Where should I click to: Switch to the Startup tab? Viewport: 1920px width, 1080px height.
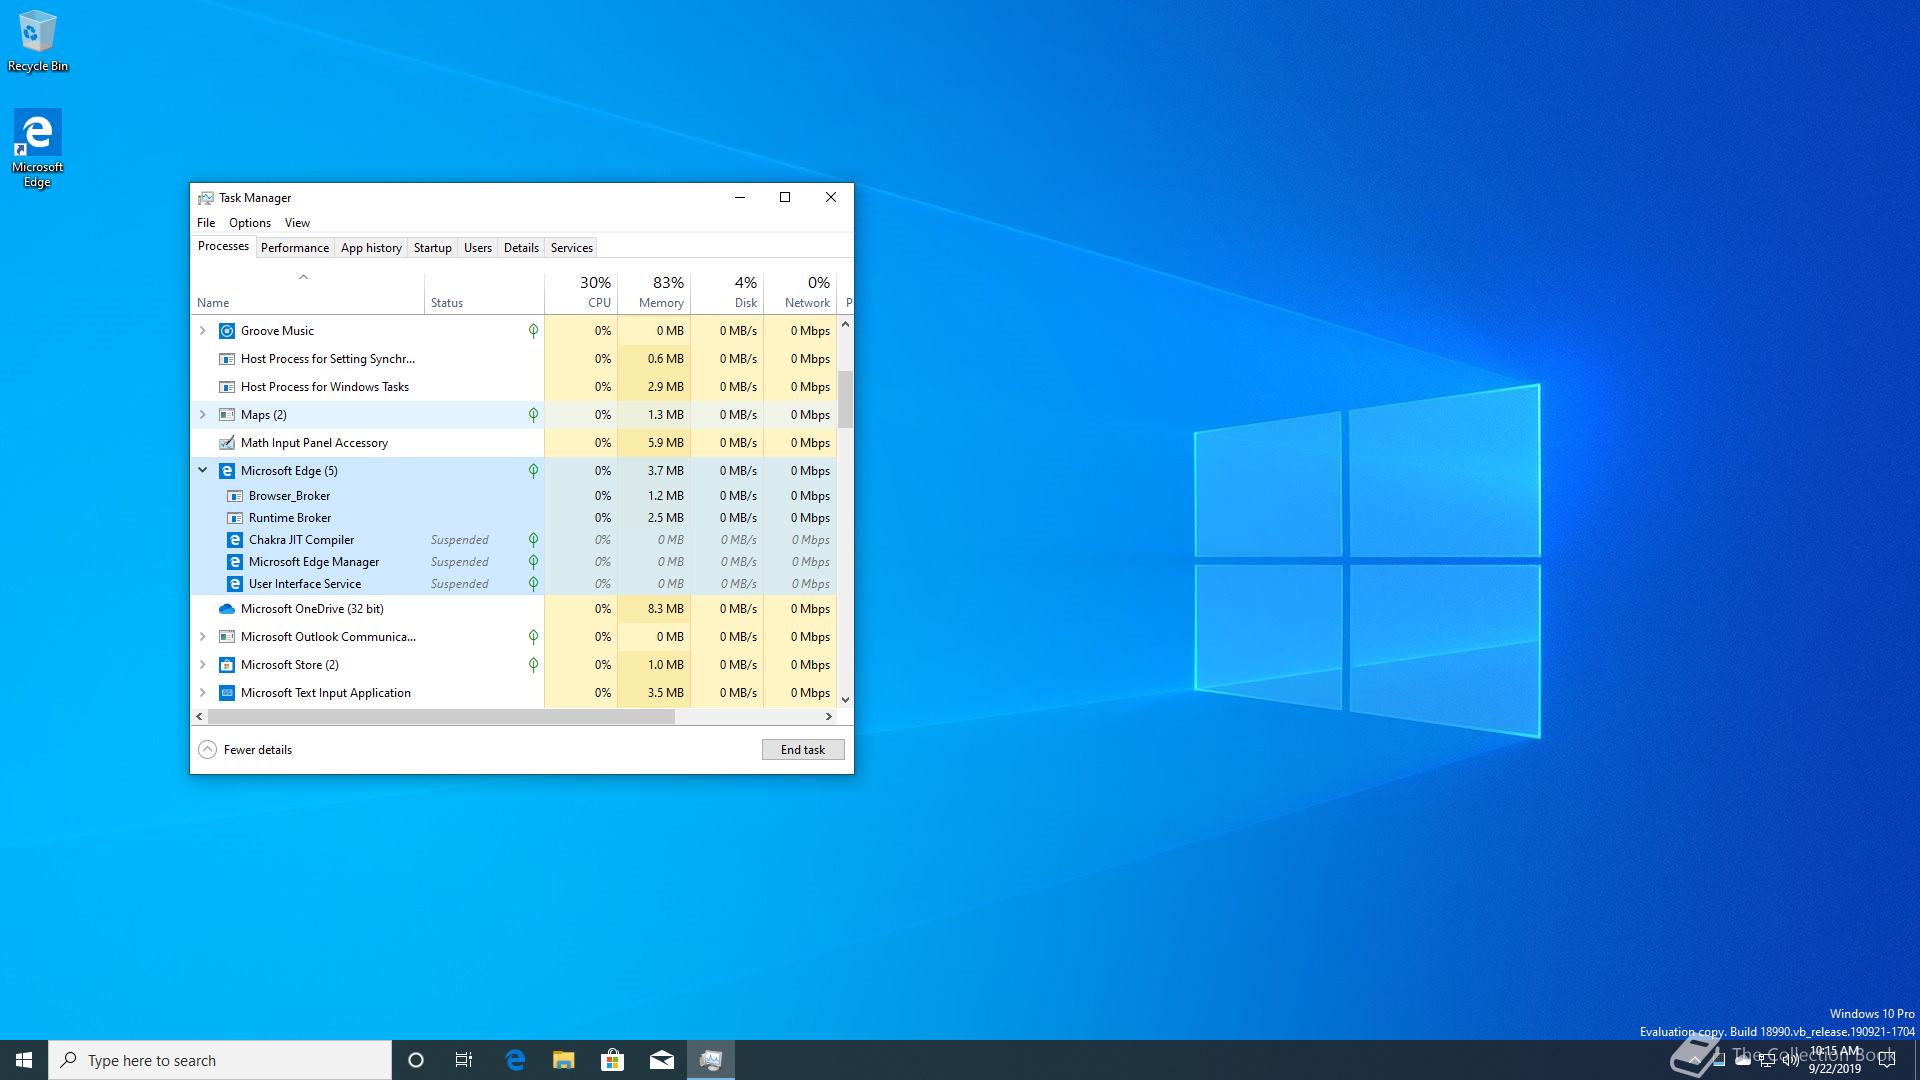click(x=432, y=248)
